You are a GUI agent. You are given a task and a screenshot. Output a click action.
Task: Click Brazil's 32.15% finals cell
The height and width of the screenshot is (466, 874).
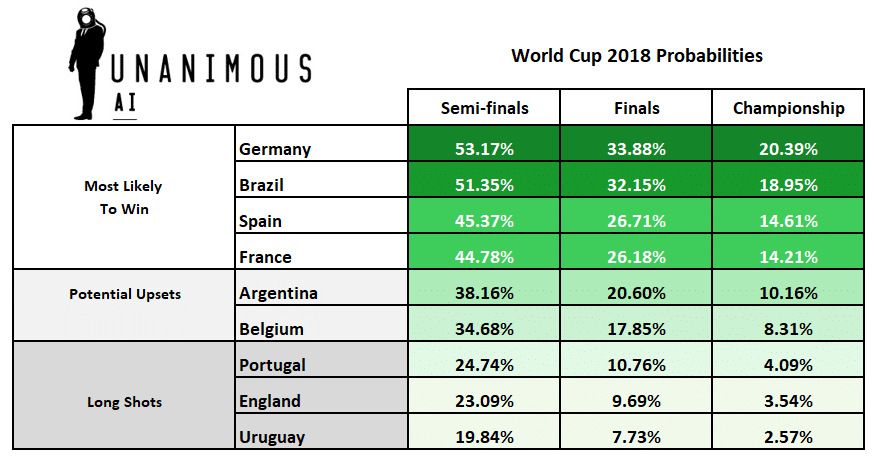pos(636,185)
